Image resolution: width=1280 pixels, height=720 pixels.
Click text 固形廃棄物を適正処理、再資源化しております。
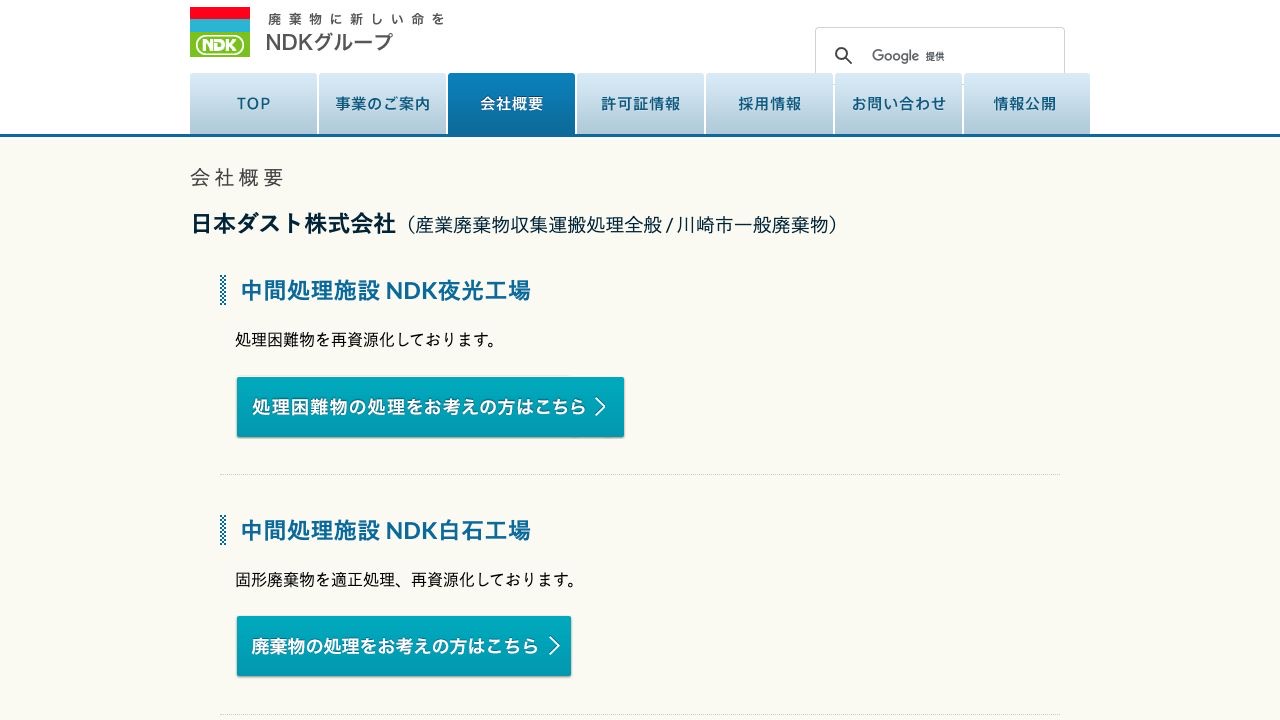406,580
